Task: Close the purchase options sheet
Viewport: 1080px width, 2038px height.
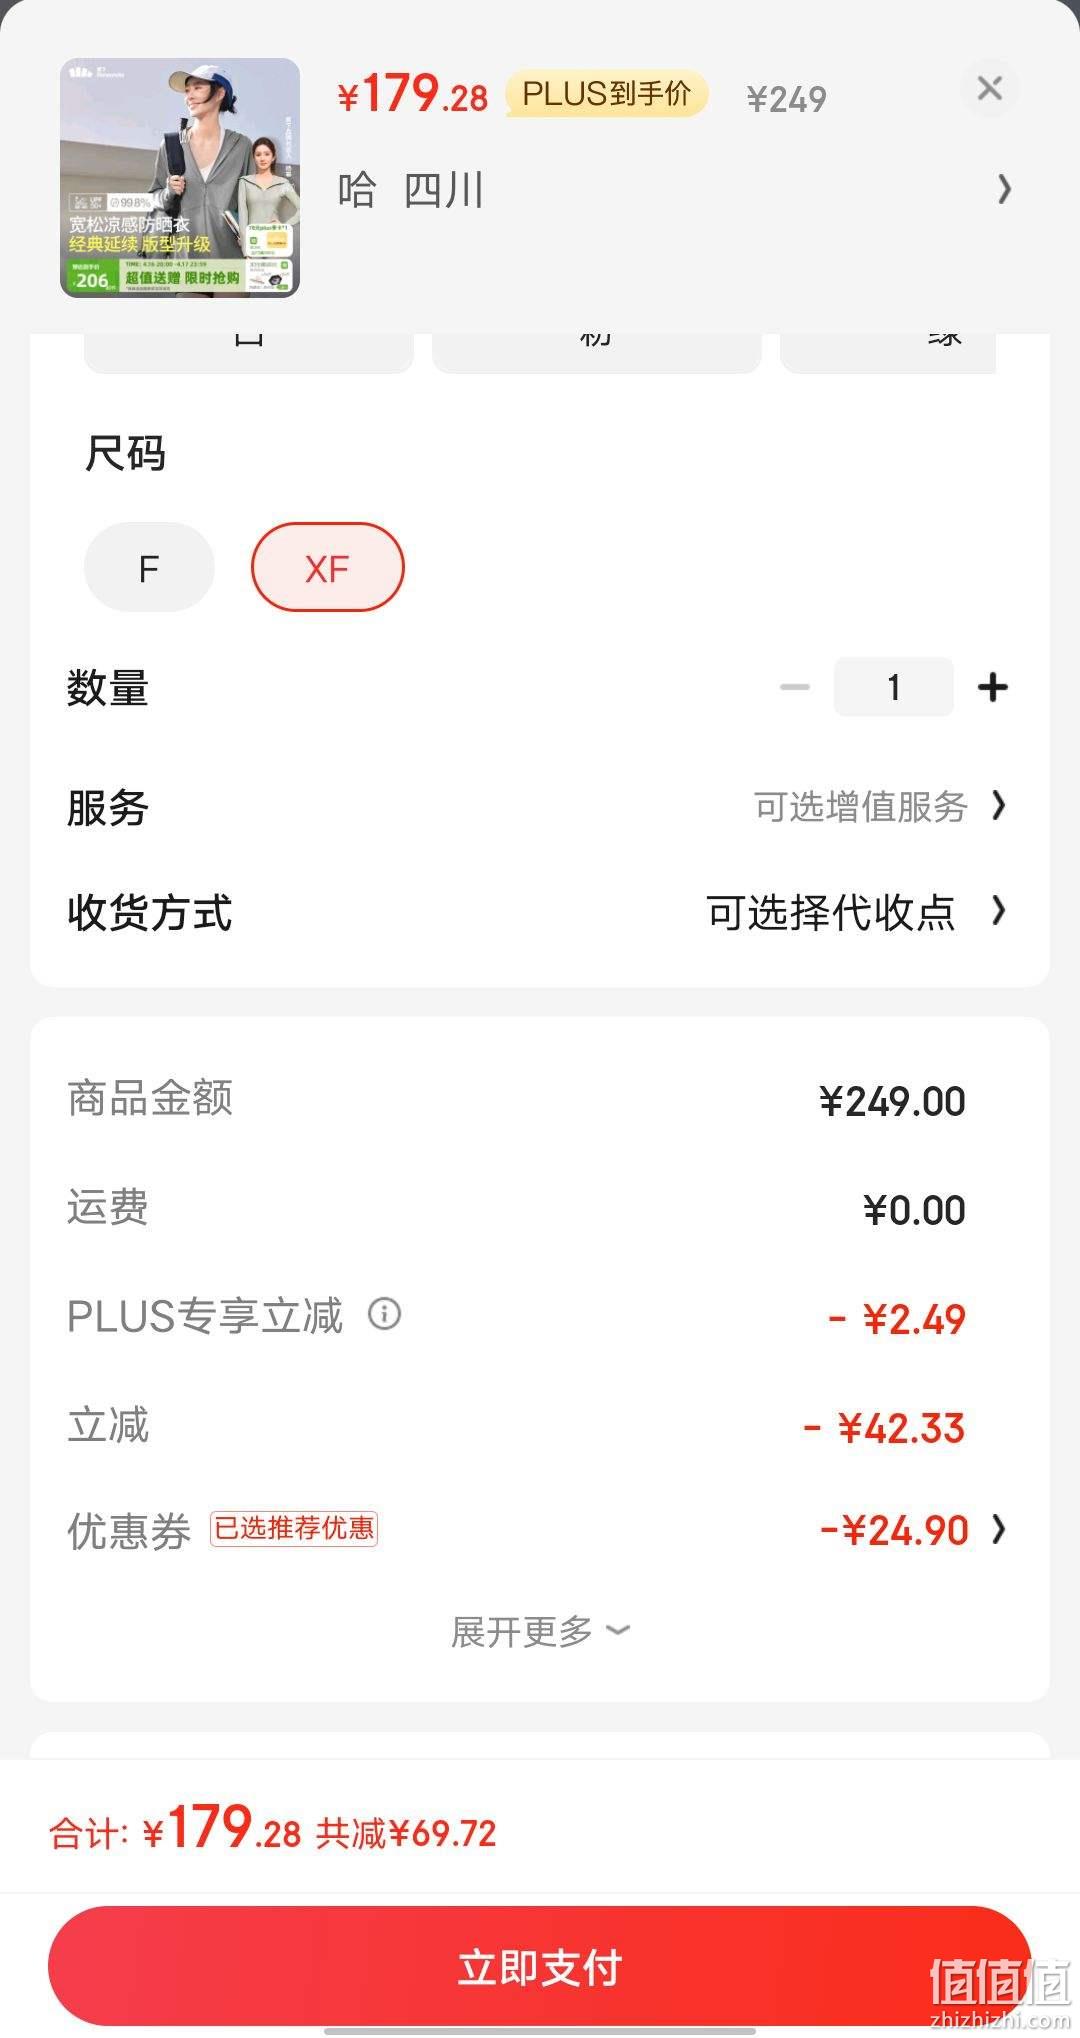Action: click(x=989, y=89)
